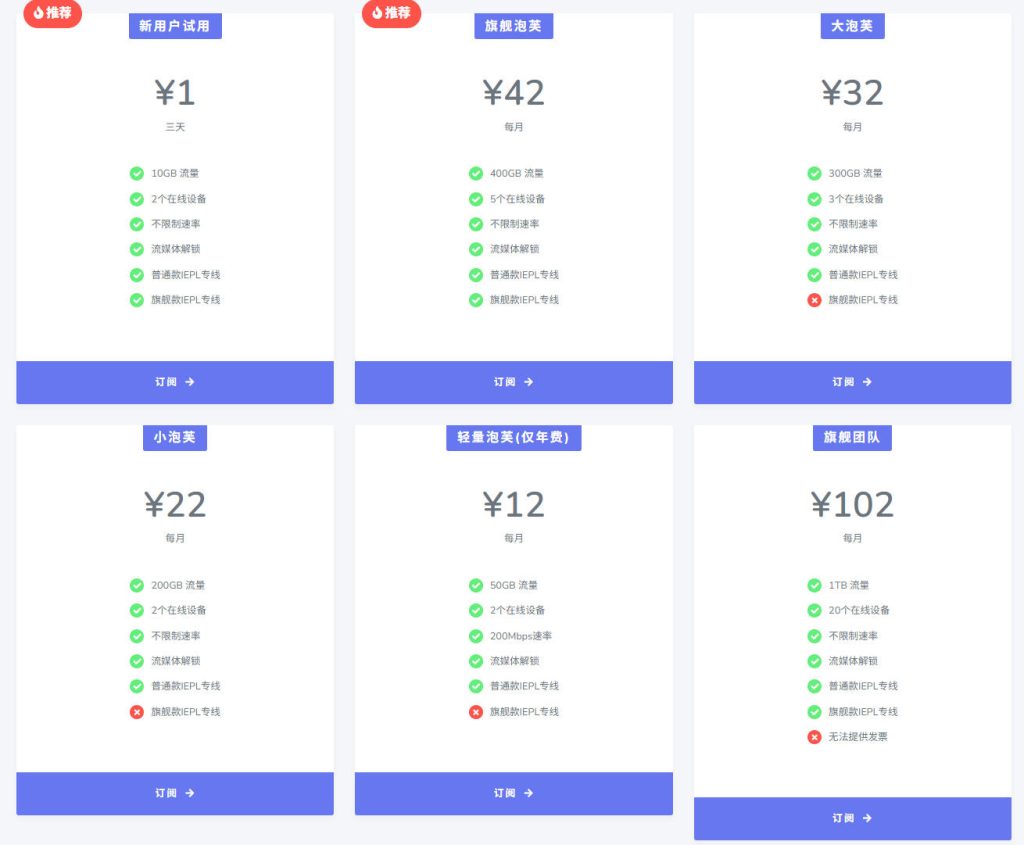Screen dimensions: 1024x845
Task: Click the ¥42 price text
Action: click(x=513, y=92)
